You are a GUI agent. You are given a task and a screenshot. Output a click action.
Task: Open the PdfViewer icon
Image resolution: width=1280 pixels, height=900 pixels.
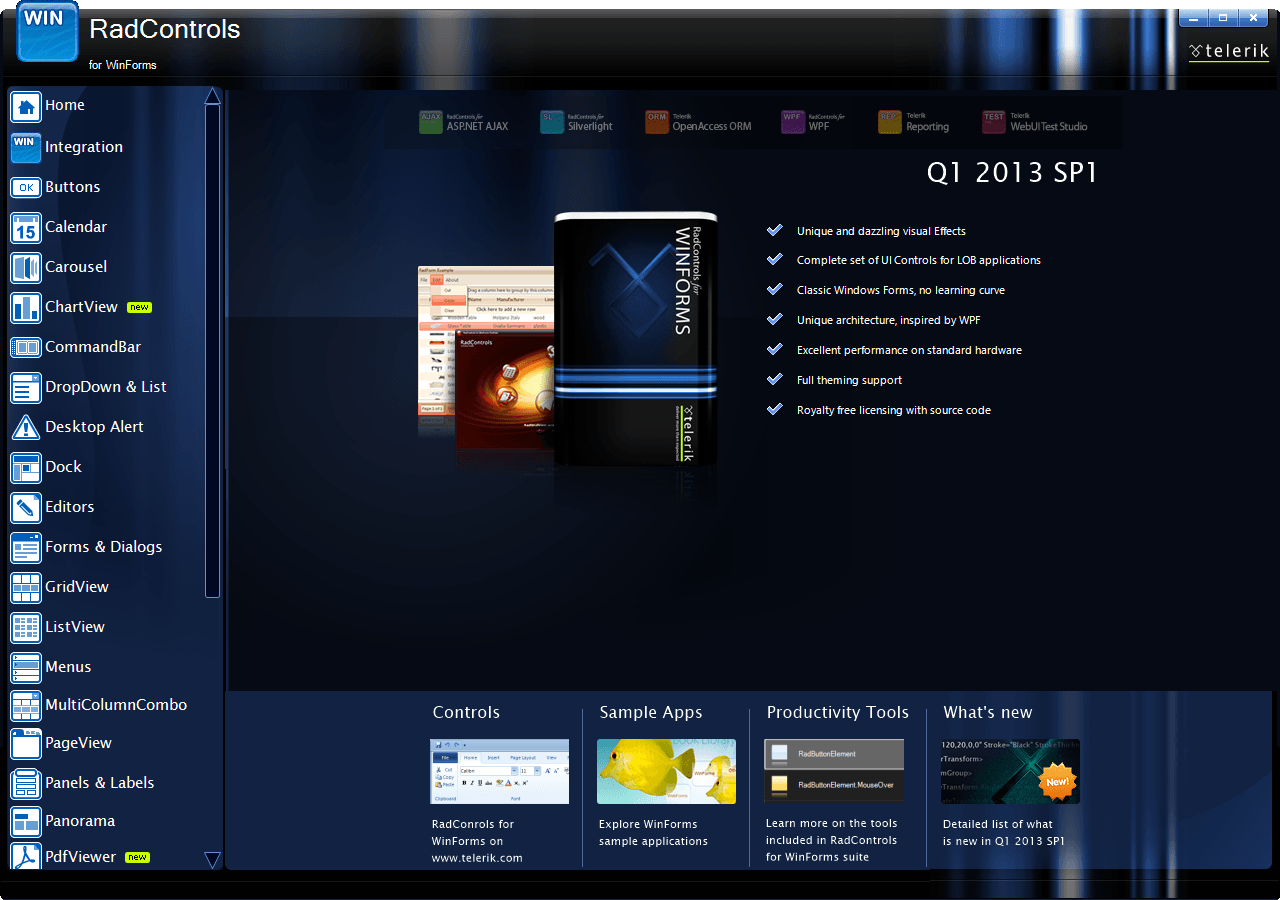coord(26,857)
